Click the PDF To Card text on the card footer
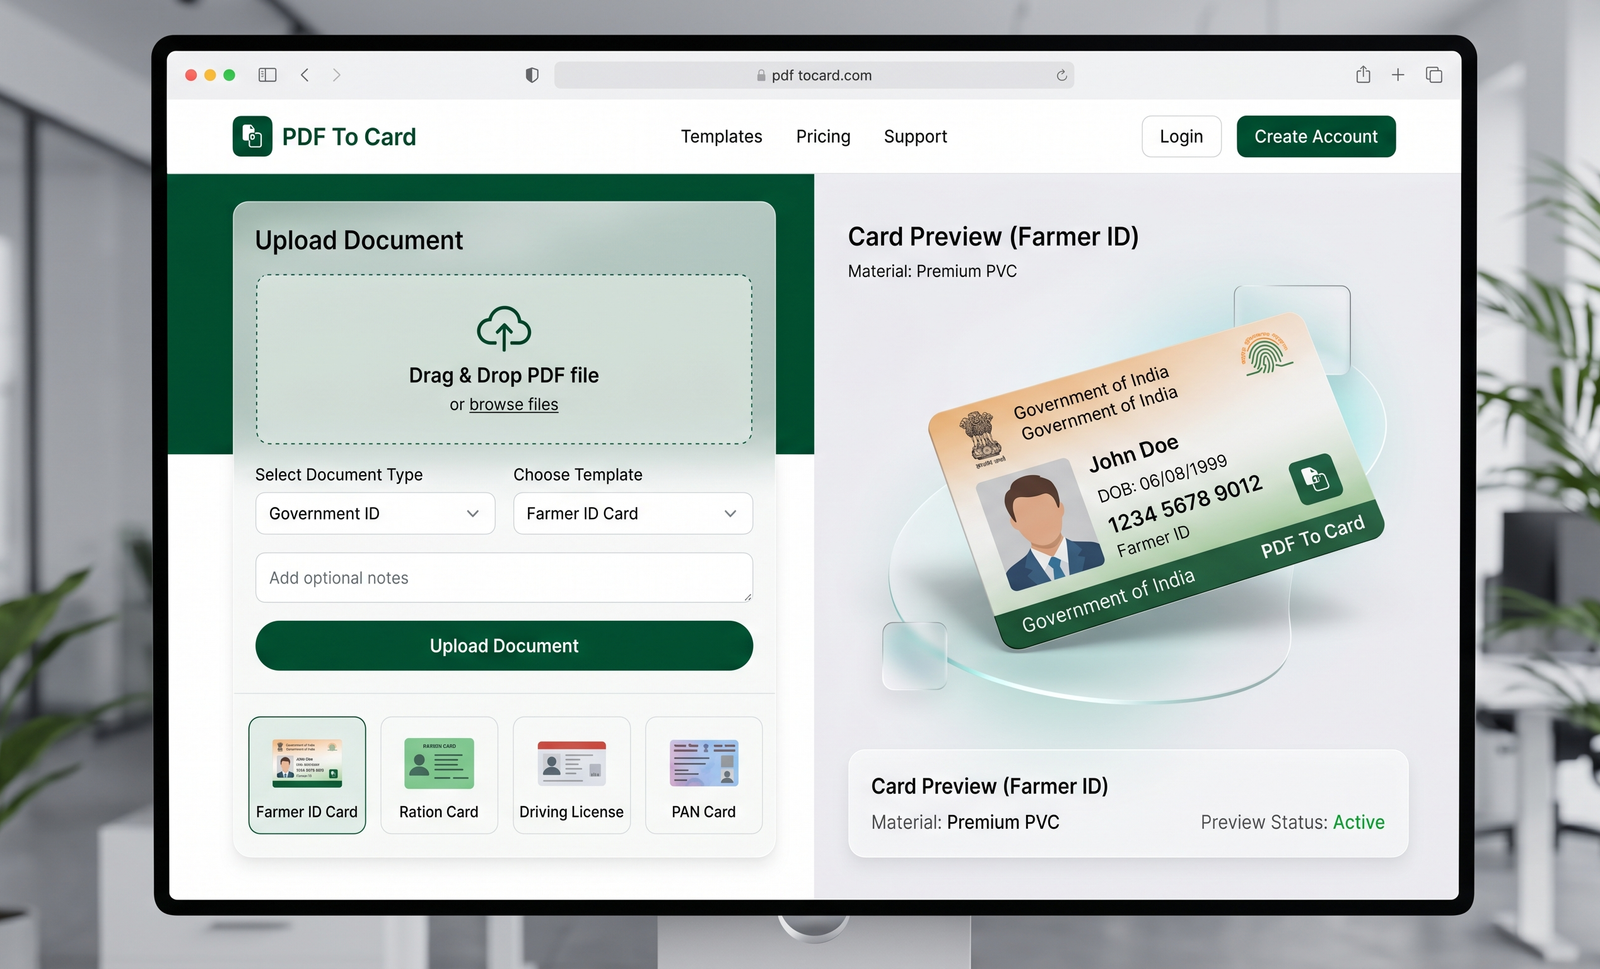Viewport: 1600px width, 969px height. pos(1313,537)
